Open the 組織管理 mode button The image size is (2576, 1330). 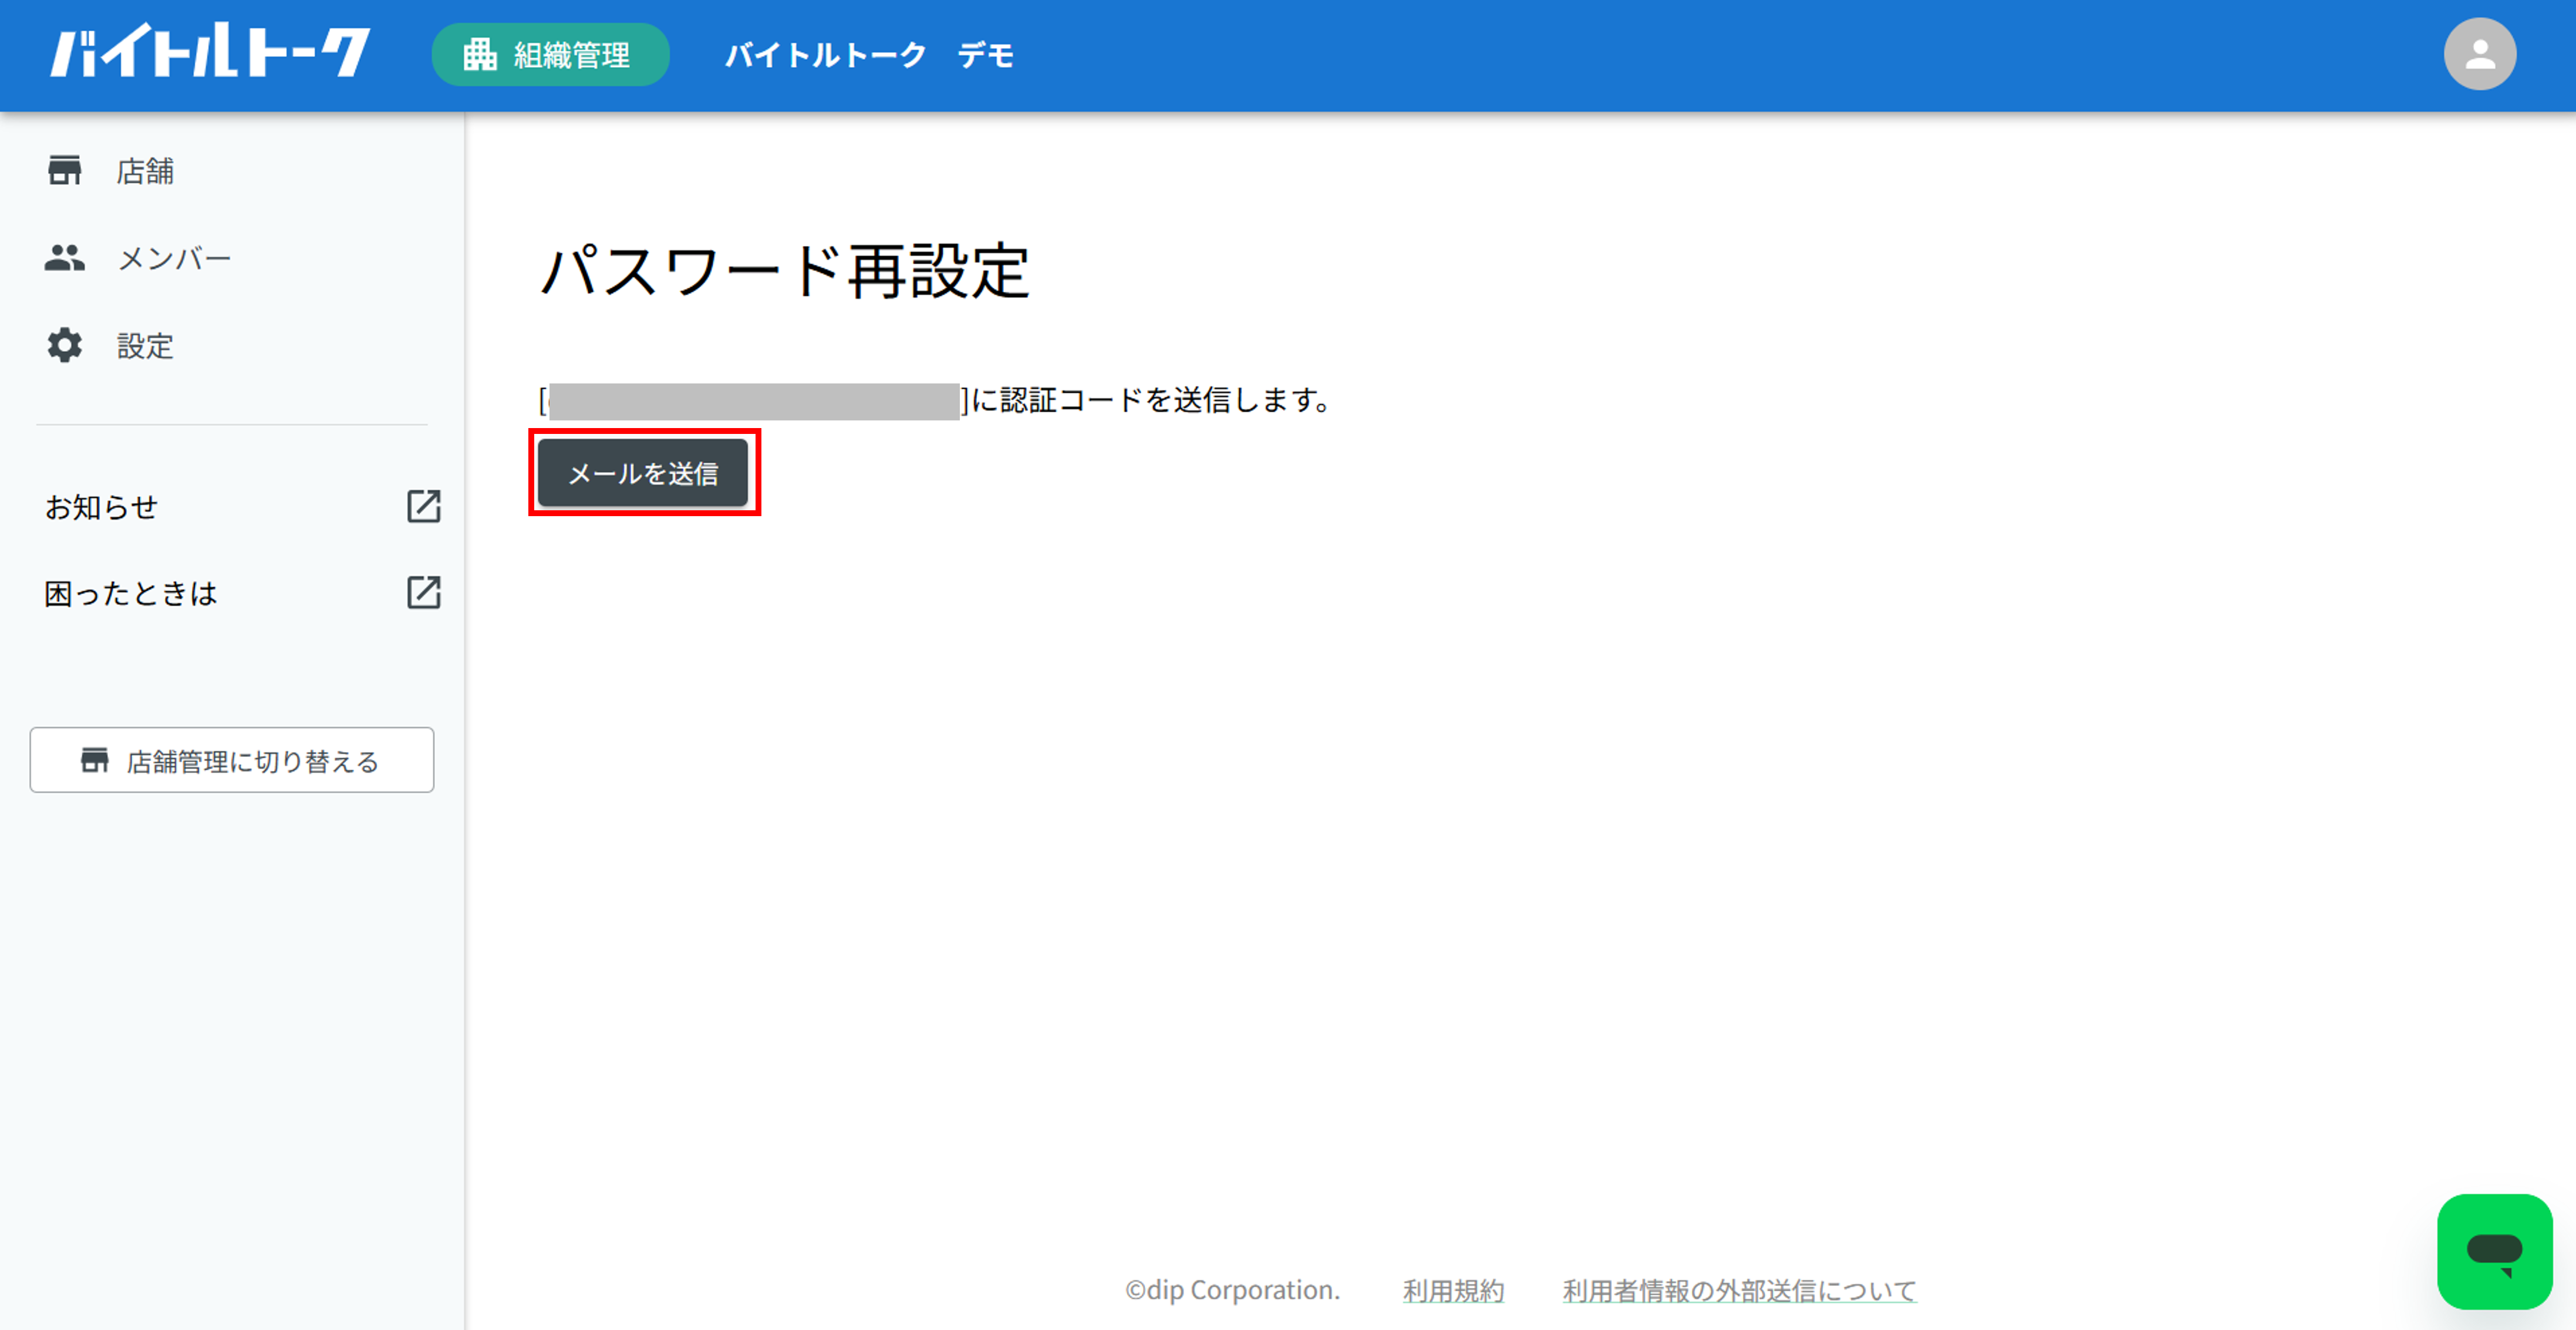[x=550, y=54]
